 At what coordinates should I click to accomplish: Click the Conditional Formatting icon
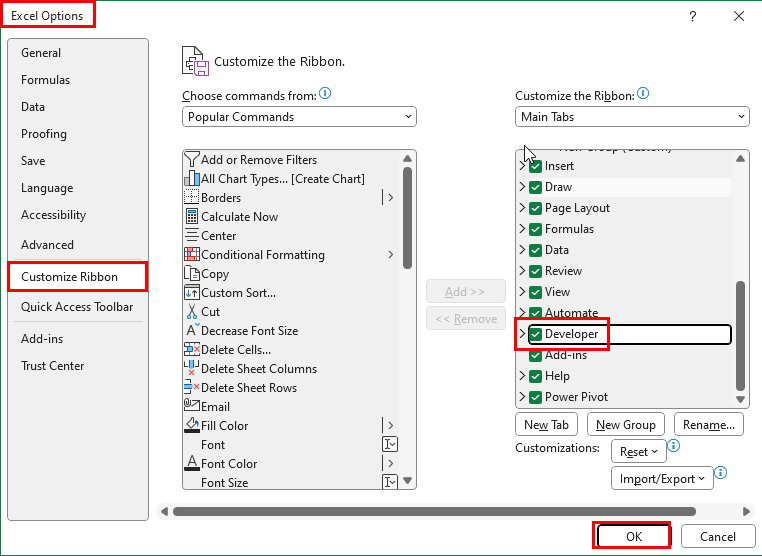click(x=192, y=254)
